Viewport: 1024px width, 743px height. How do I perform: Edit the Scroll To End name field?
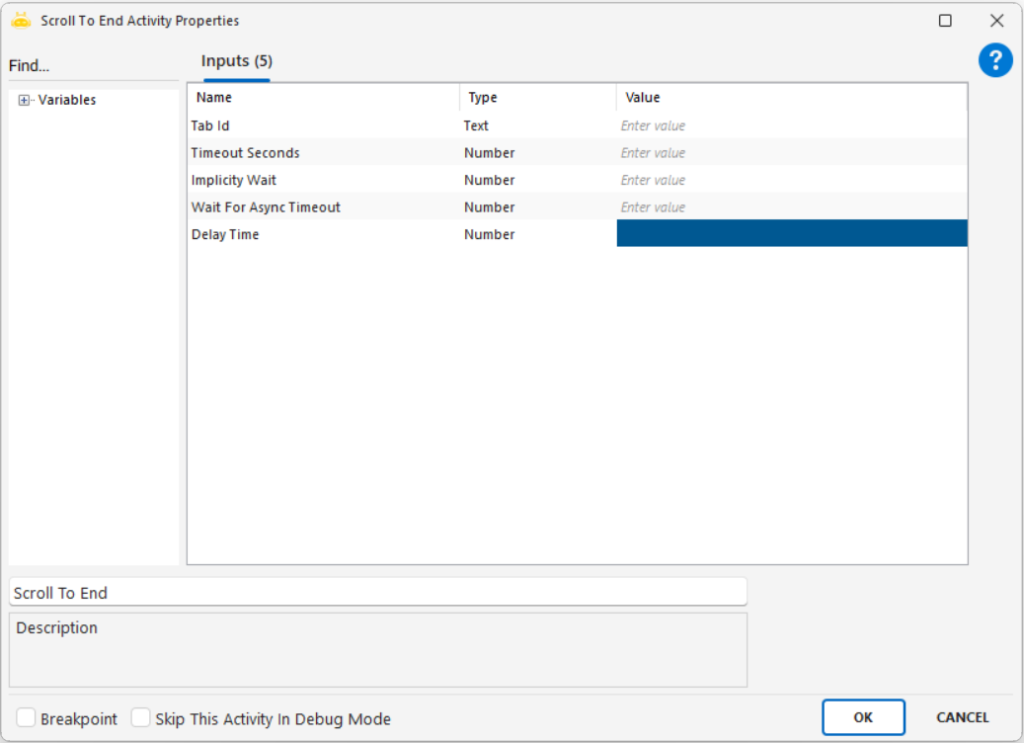(377, 592)
